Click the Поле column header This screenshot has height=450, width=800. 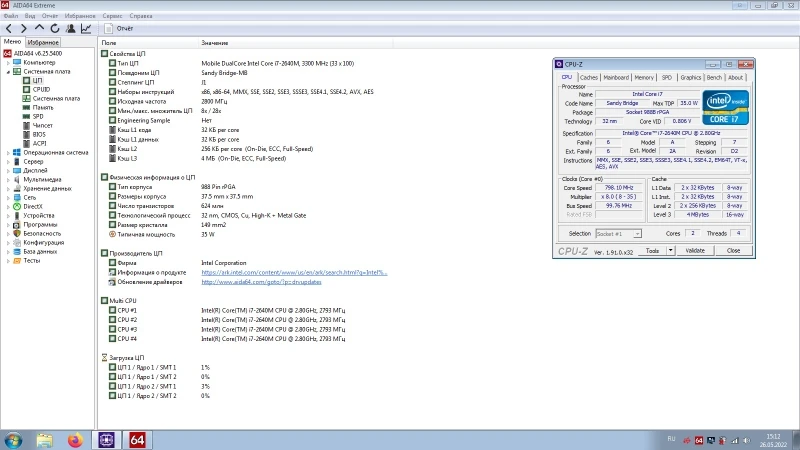point(148,43)
